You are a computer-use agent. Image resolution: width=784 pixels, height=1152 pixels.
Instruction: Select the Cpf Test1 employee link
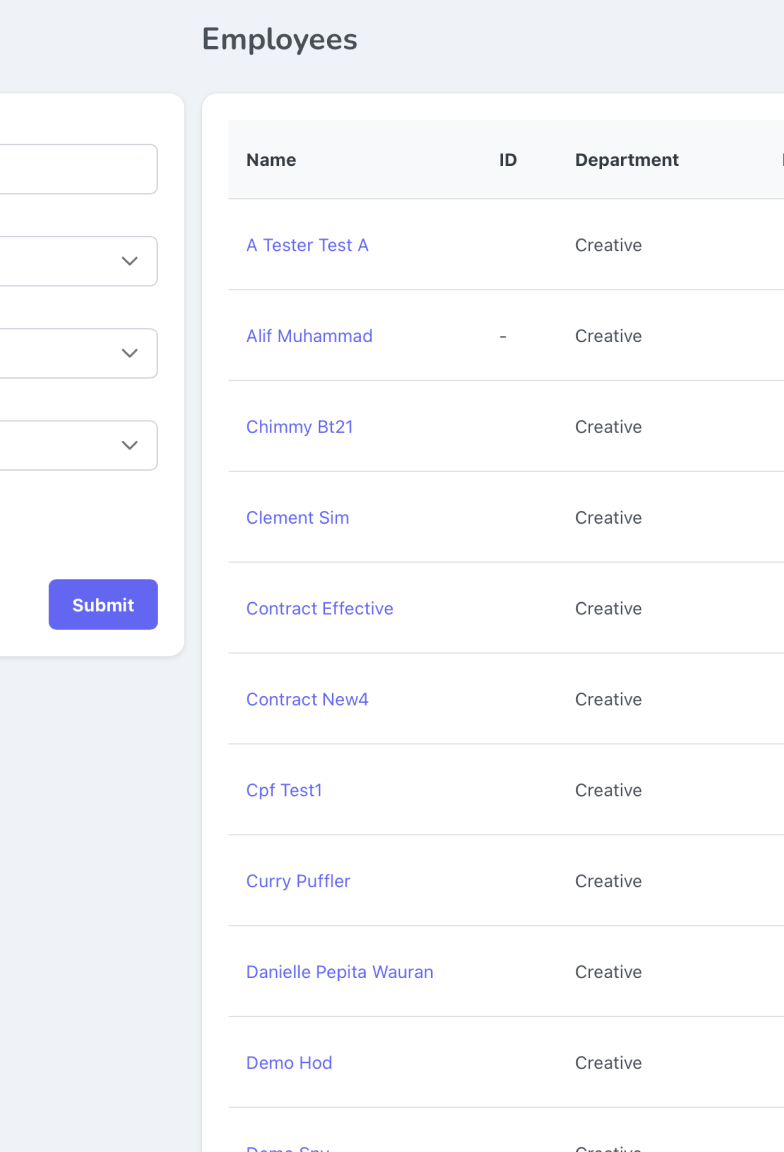(x=284, y=791)
